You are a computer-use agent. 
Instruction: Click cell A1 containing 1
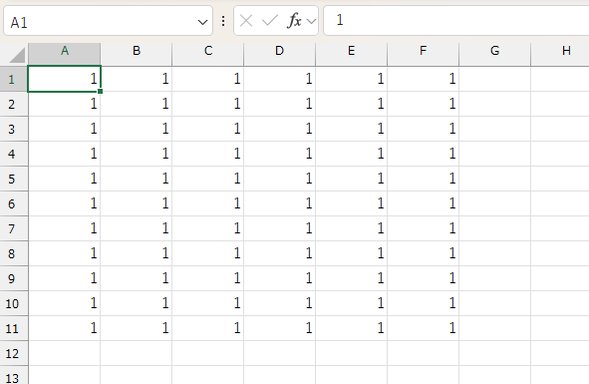(x=64, y=79)
